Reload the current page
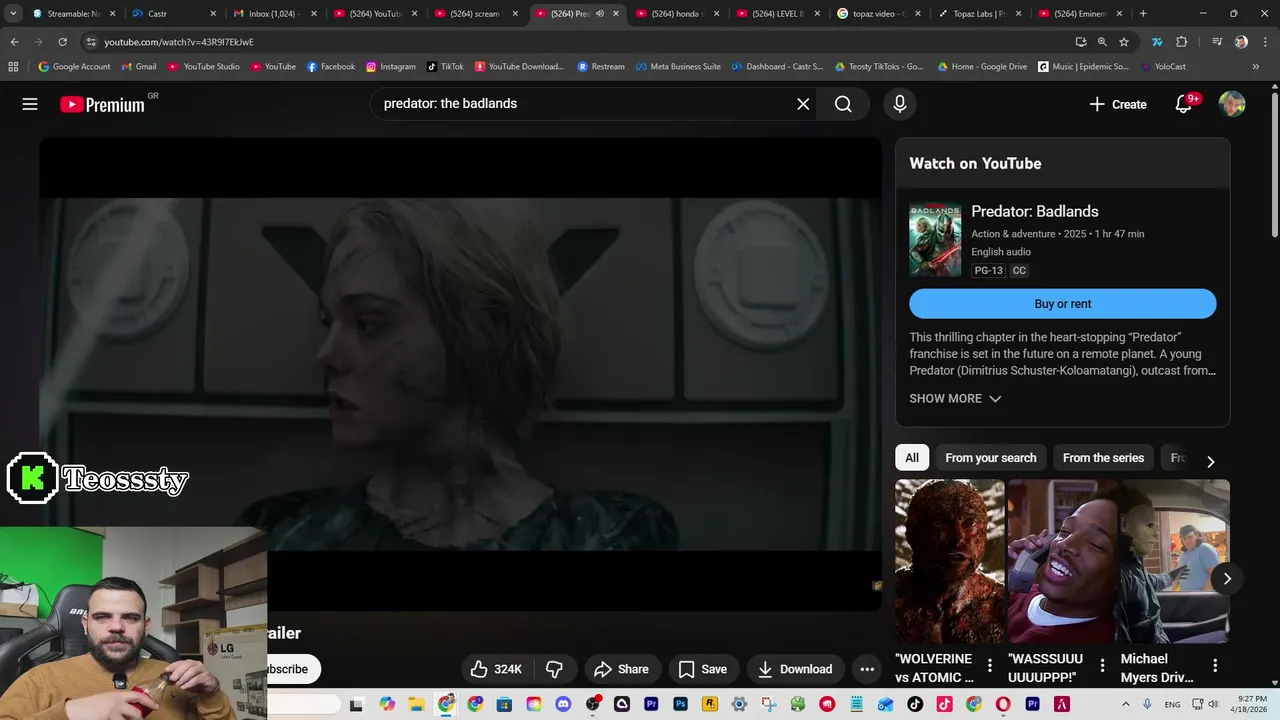The image size is (1280, 720). (x=62, y=42)
